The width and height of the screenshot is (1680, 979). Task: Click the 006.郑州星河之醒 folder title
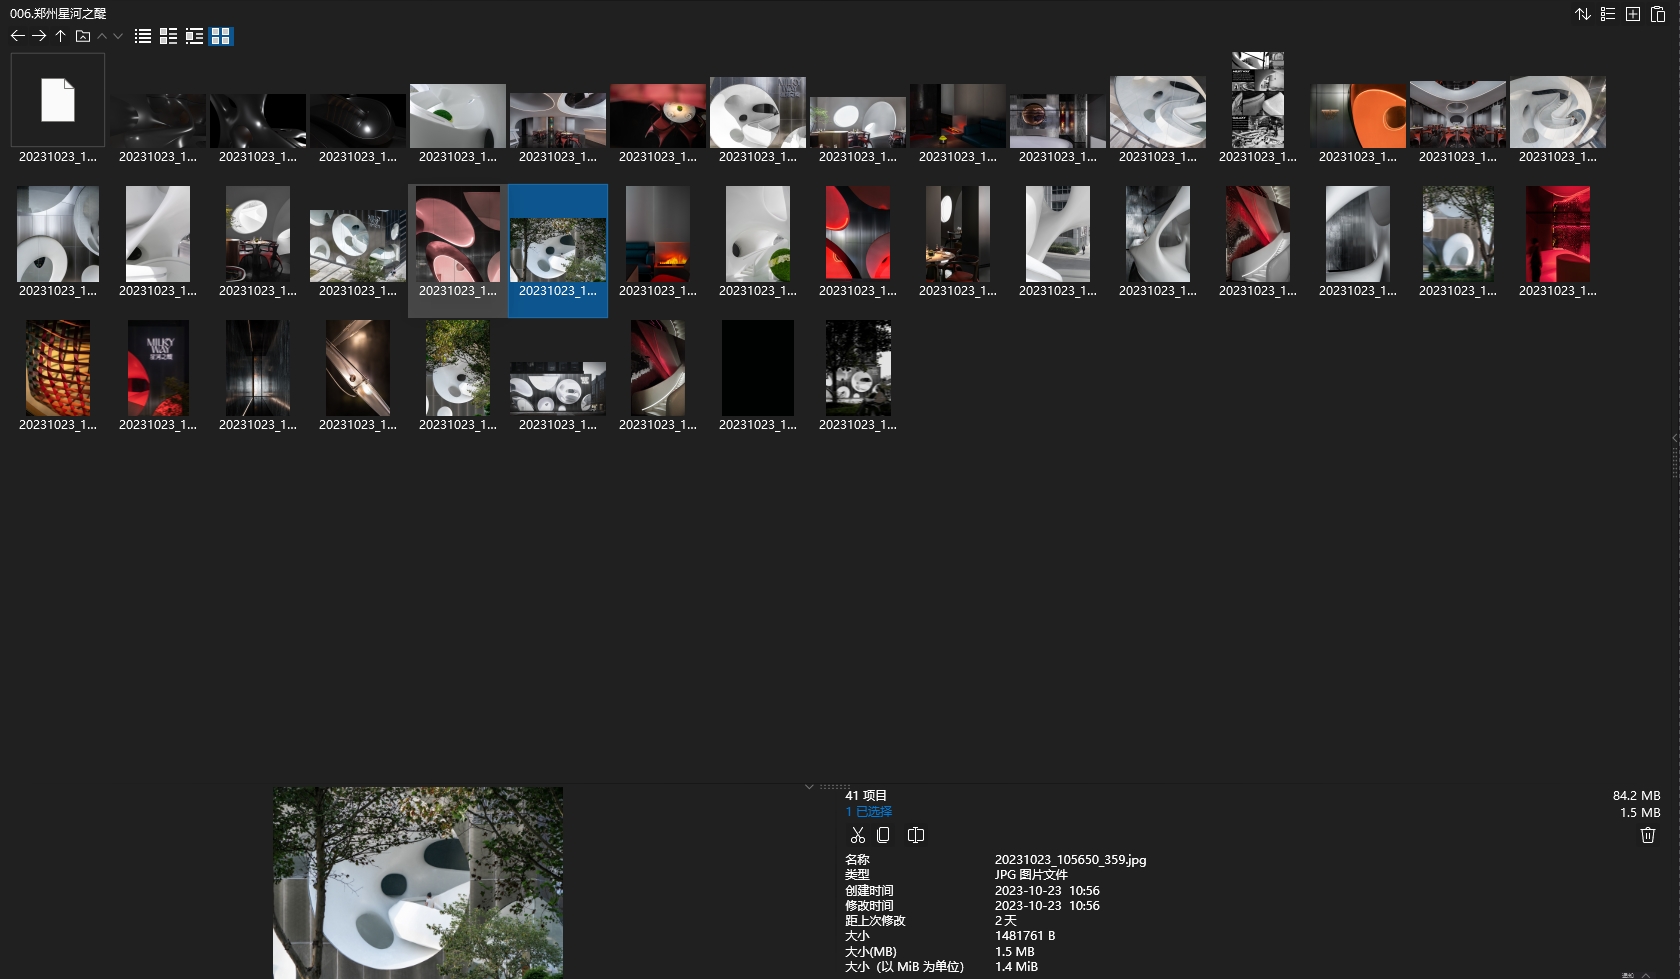[58, 13]
